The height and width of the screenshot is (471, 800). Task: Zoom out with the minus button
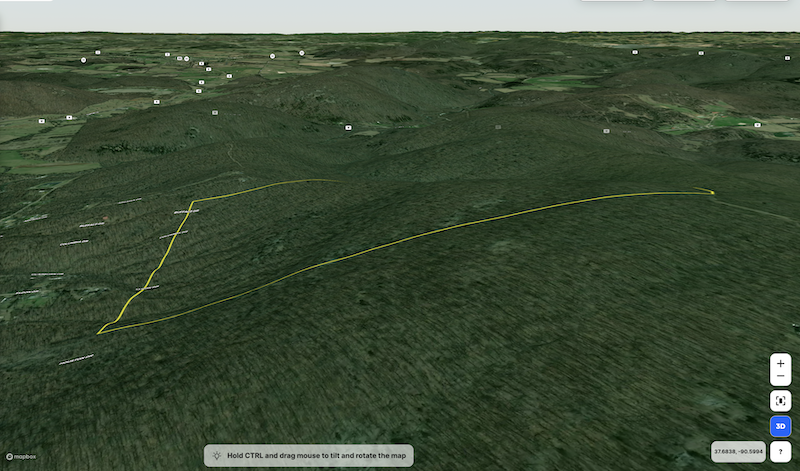780,377
